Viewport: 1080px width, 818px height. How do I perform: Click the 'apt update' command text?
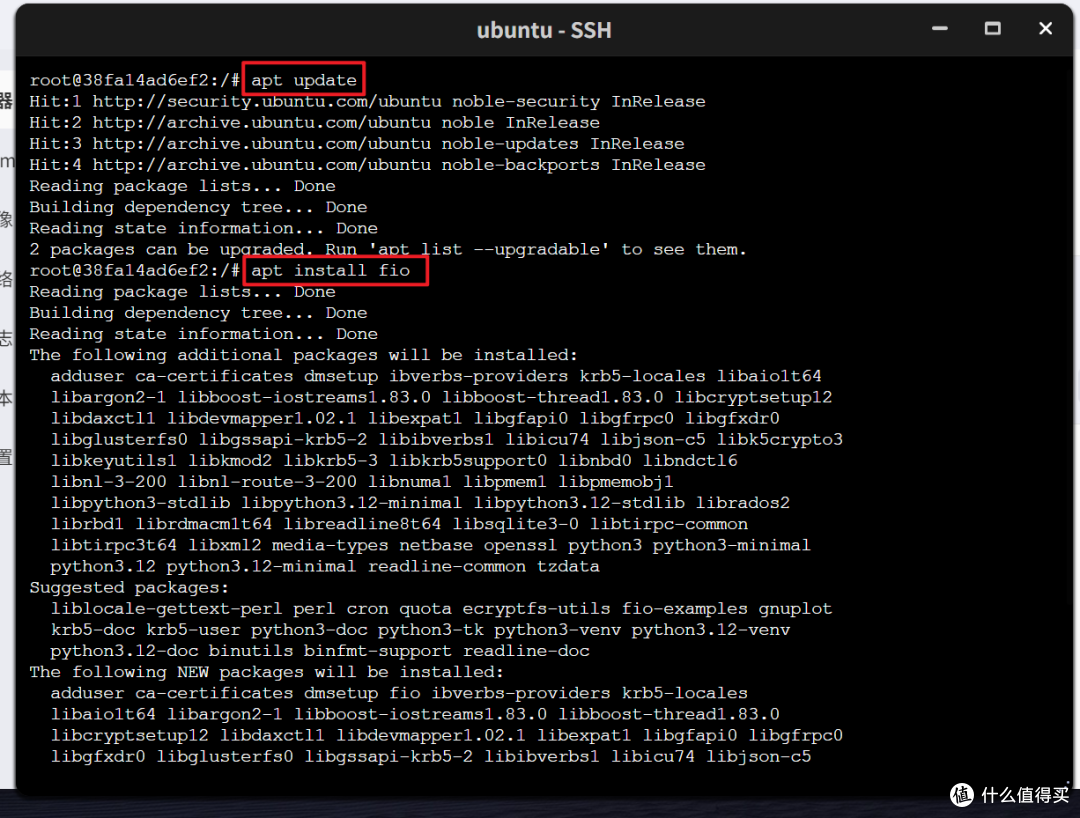(x=304, y=80)
